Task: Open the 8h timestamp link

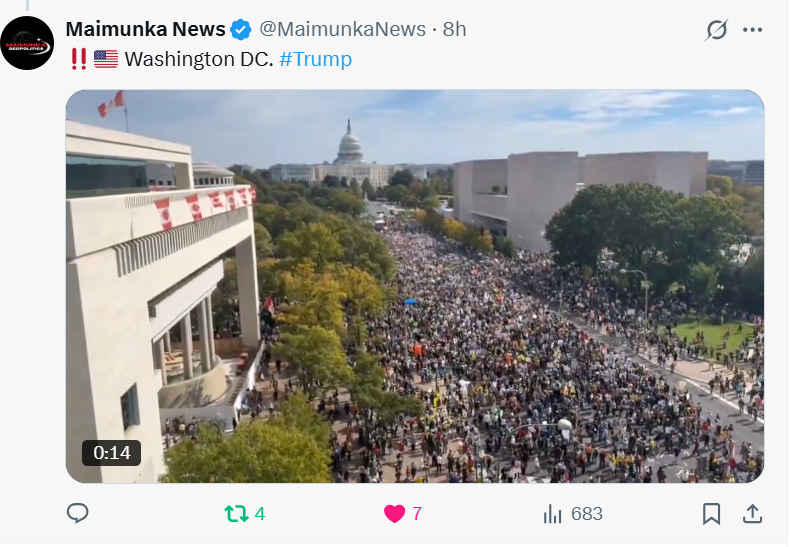Action: pyautogui.click(x=455, y=29)
